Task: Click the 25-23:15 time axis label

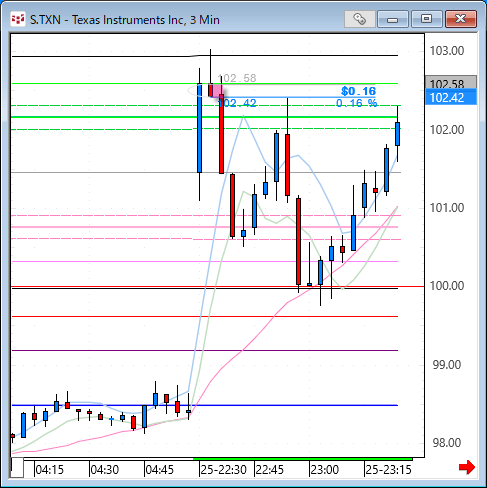Action: [389, 470]
